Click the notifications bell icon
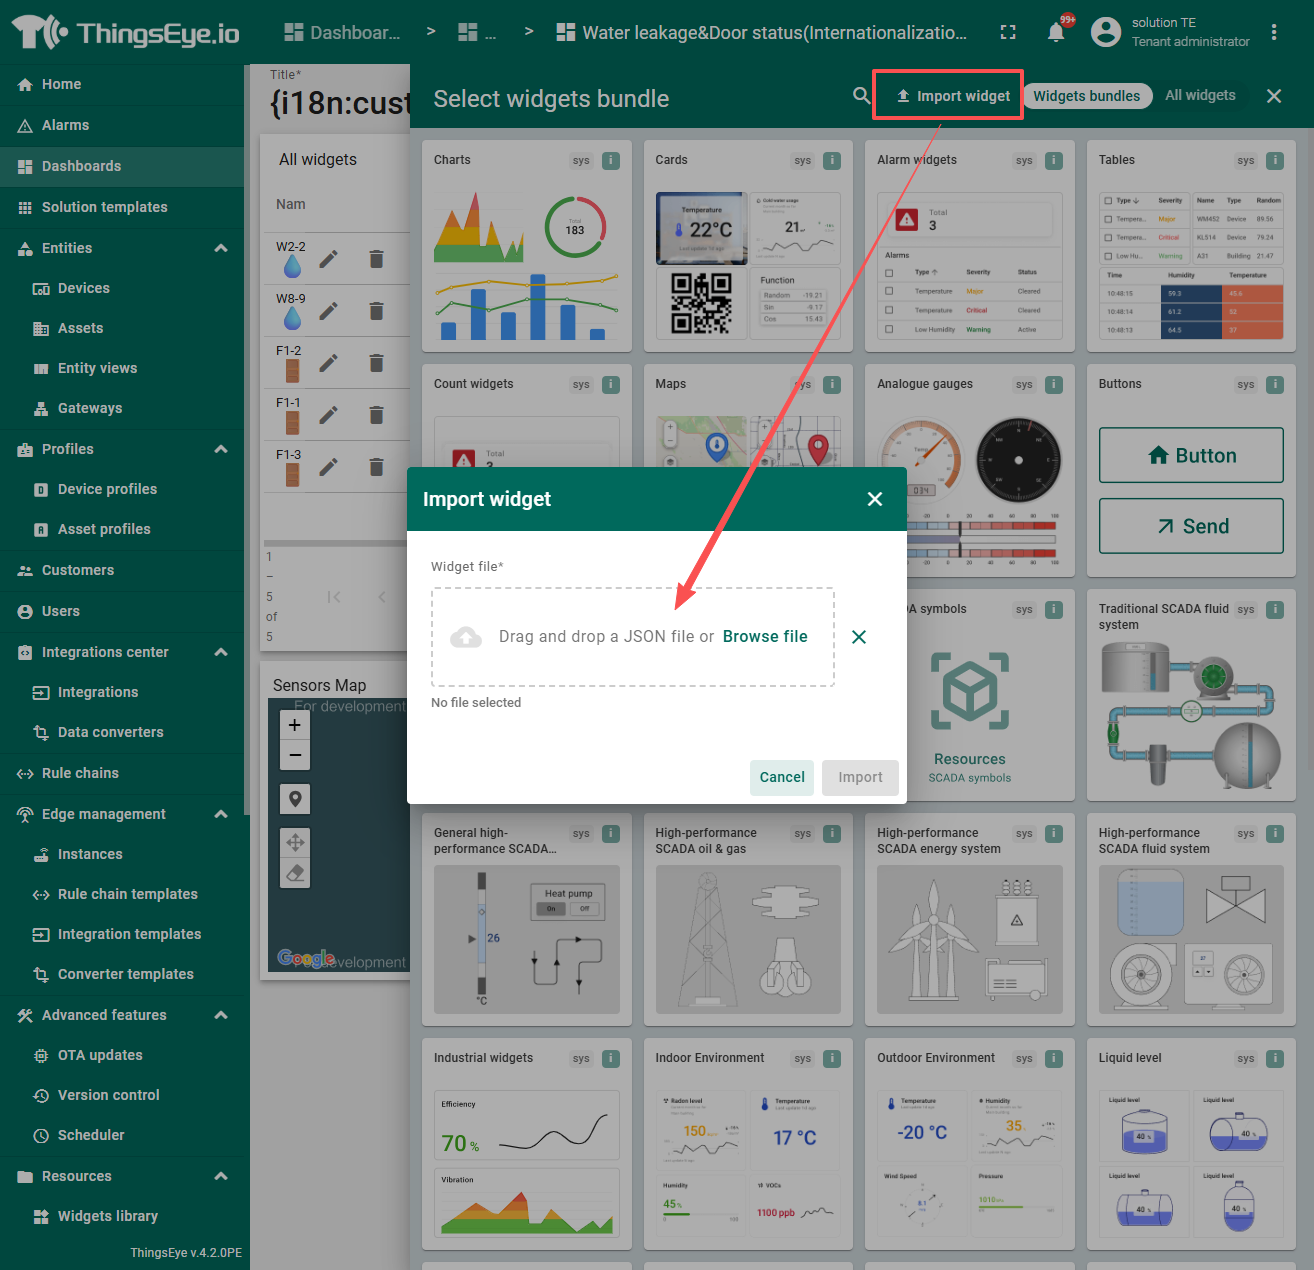Image resolution: width=1314 pixels, height=1270 pixels. [1055, 33]
